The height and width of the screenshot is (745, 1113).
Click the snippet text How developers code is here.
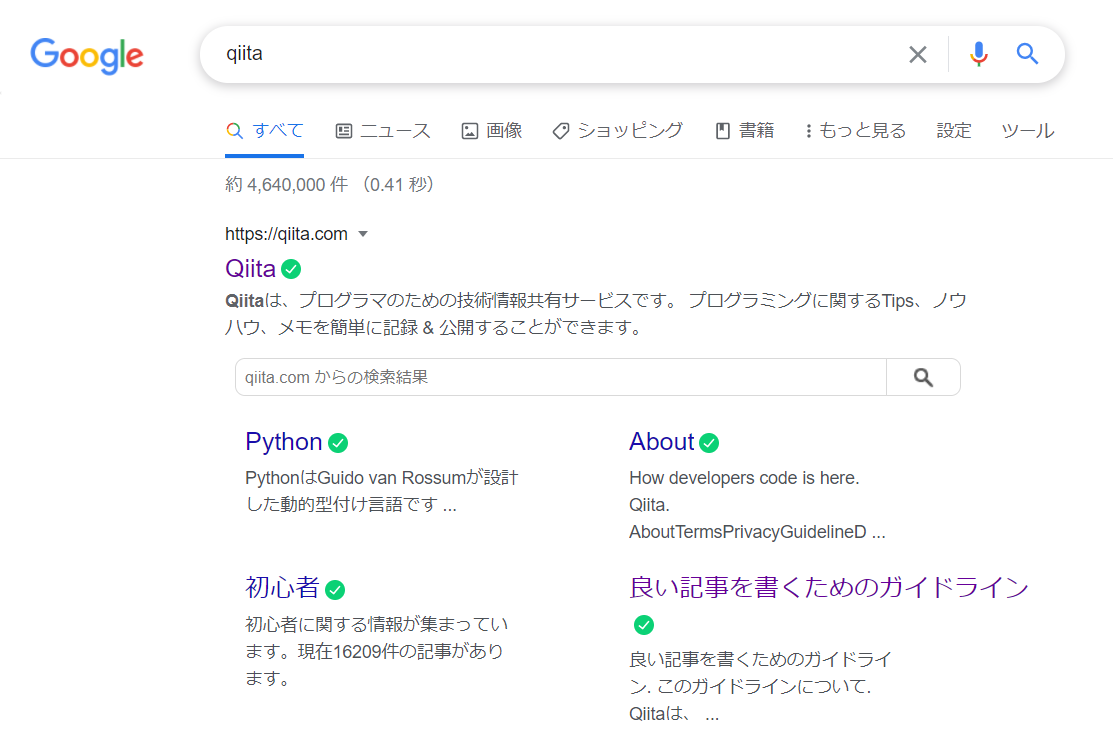click(744, 478)
